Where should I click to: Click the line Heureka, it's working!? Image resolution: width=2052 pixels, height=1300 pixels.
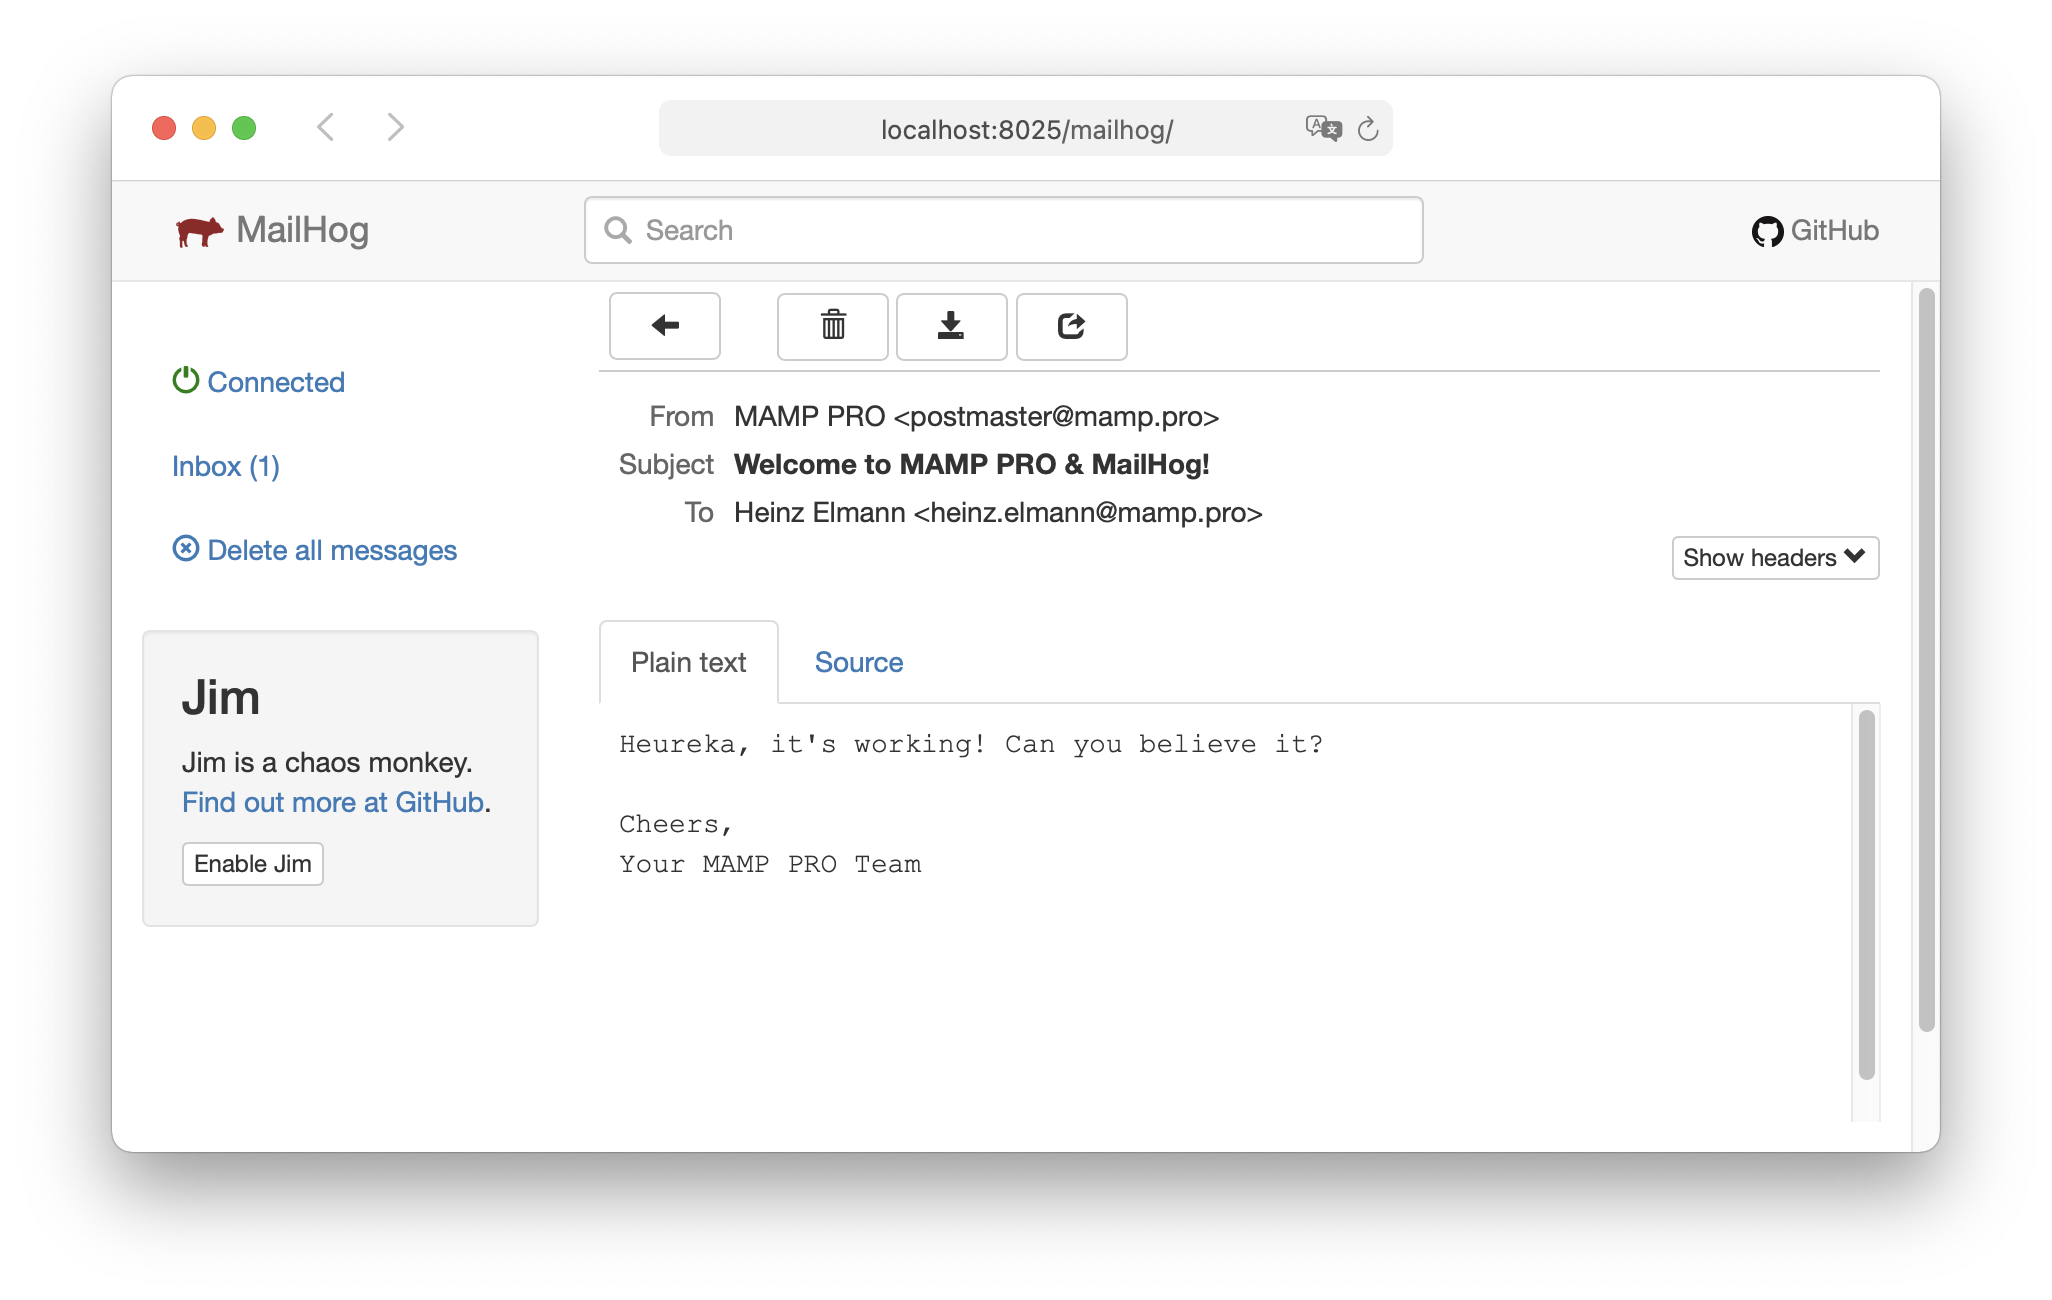tap(802, 744)
